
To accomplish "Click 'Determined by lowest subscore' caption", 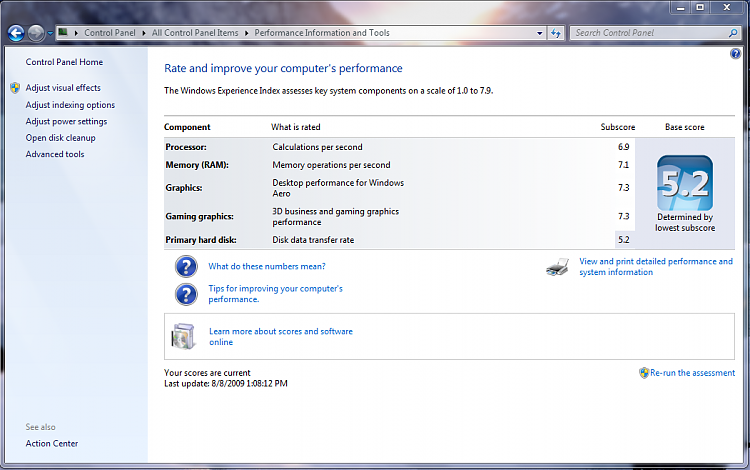I will (x=685, y=222).
